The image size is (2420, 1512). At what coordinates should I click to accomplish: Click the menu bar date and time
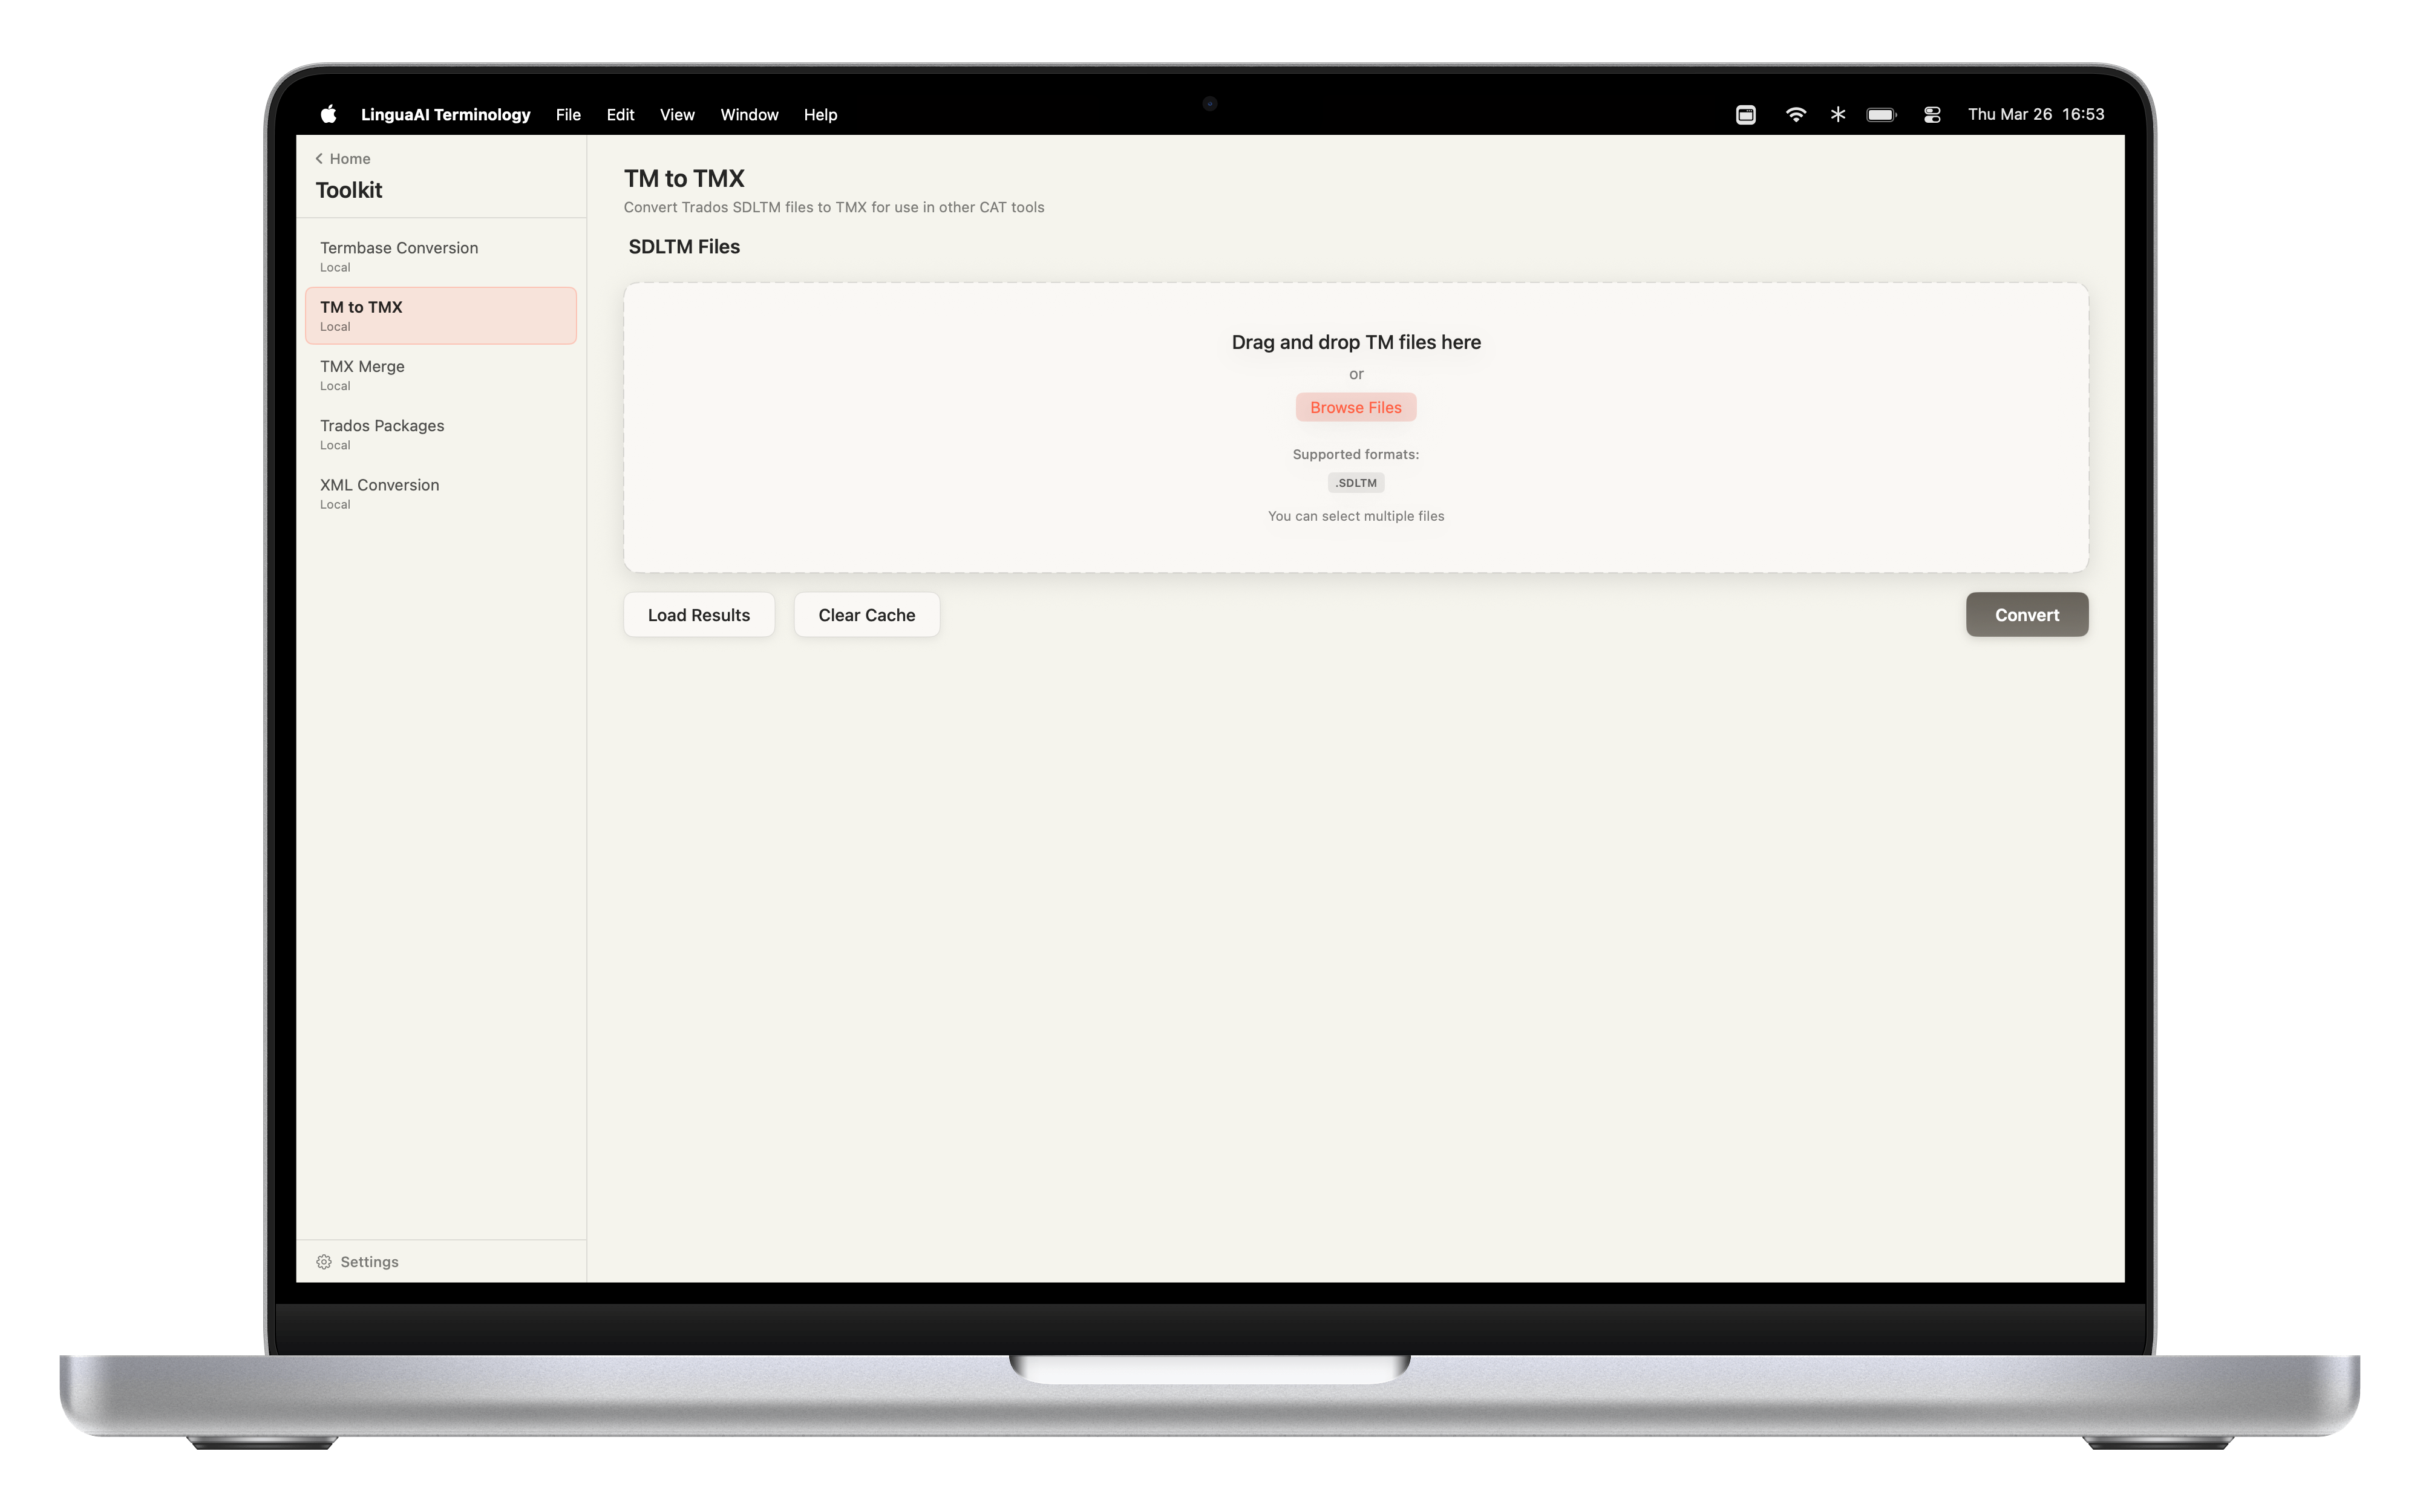(2035, 114)
